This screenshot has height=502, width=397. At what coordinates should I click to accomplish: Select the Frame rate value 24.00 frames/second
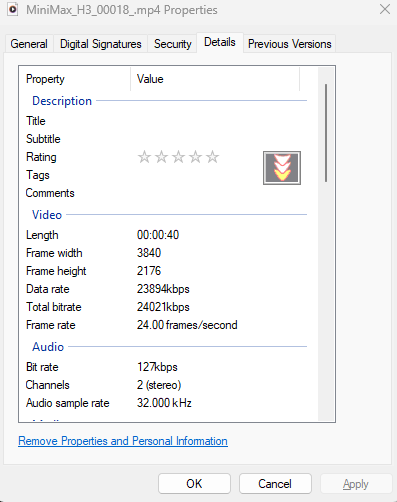187,325
